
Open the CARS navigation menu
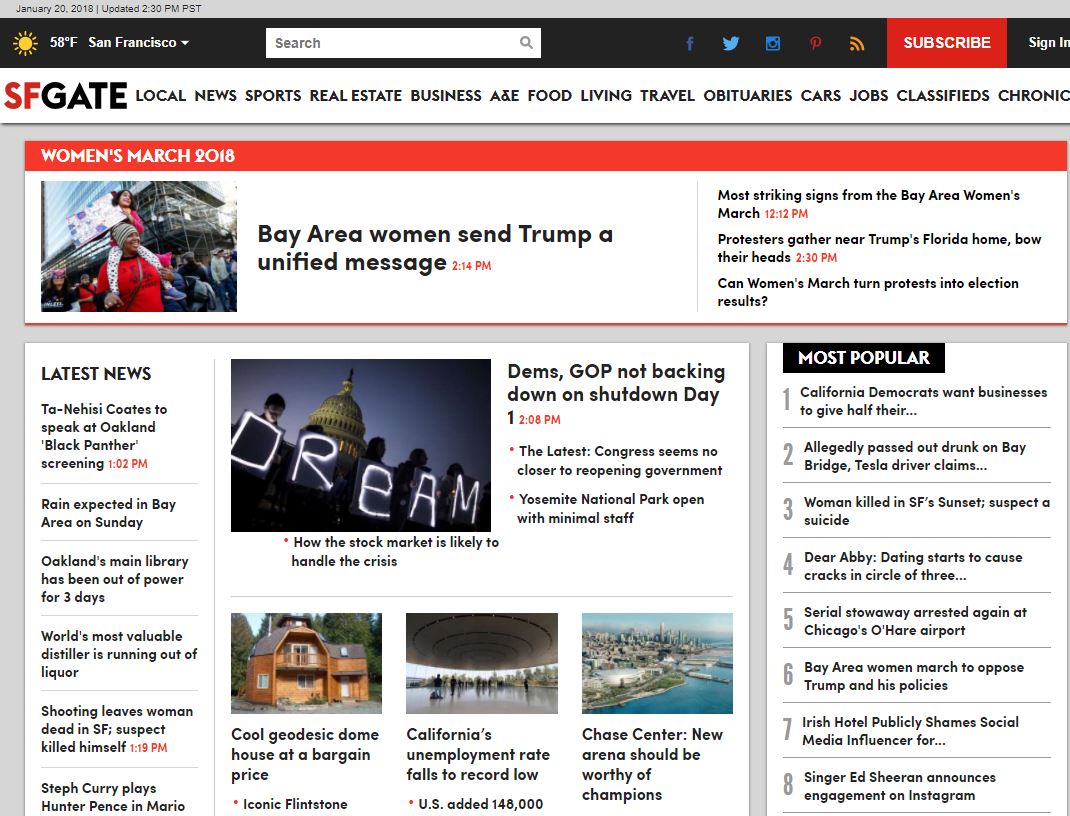pos(821,96)
